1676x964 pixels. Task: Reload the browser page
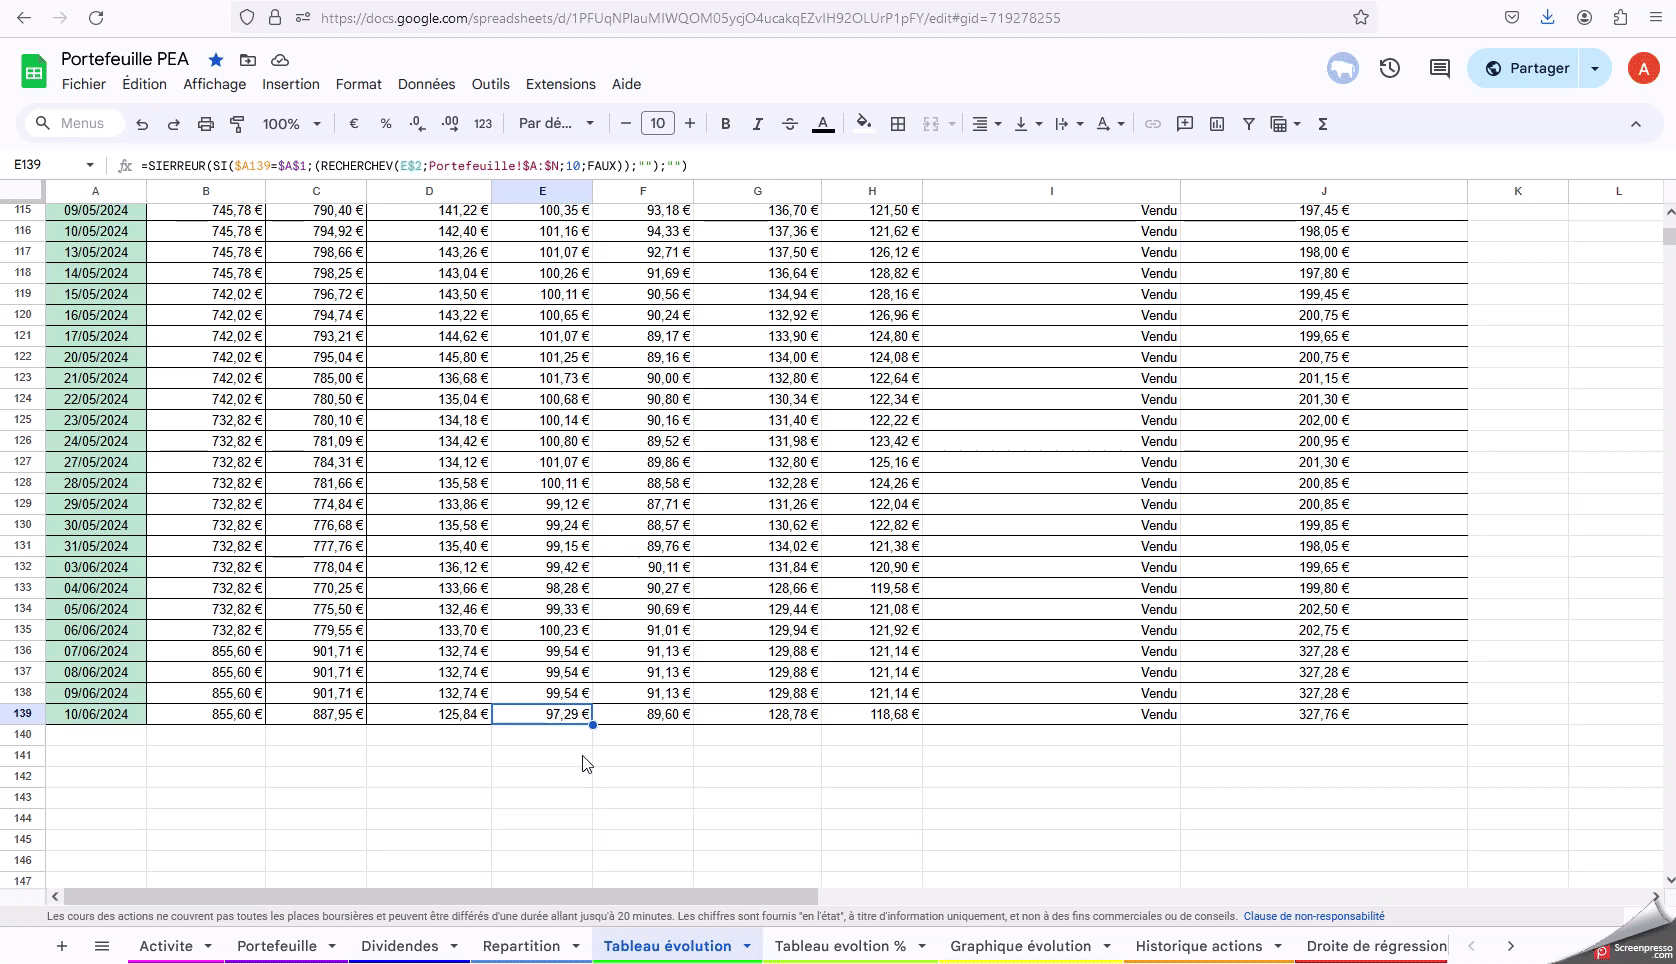[96, 18]
